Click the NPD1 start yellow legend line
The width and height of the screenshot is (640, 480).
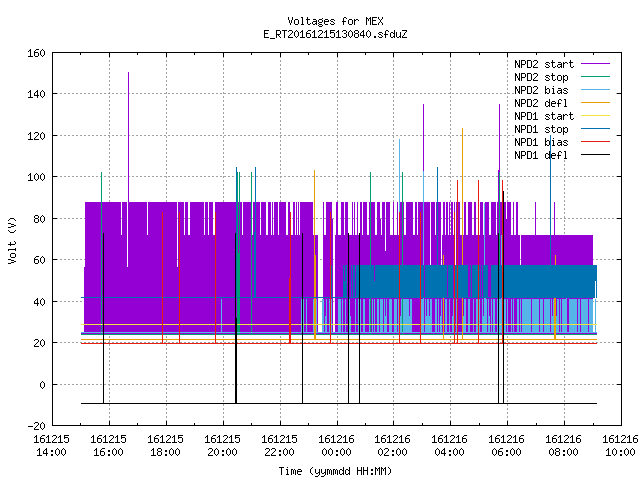click(x=595, y=116)
